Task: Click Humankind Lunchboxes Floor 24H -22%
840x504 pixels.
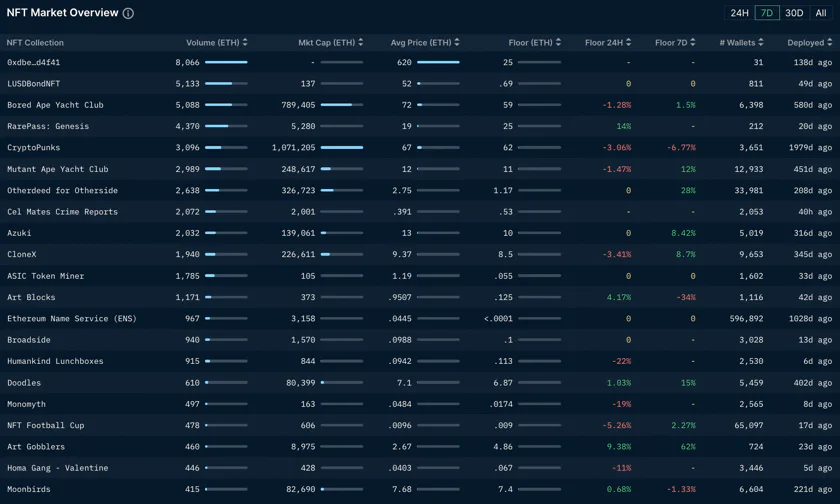Action: click(622, 361)
